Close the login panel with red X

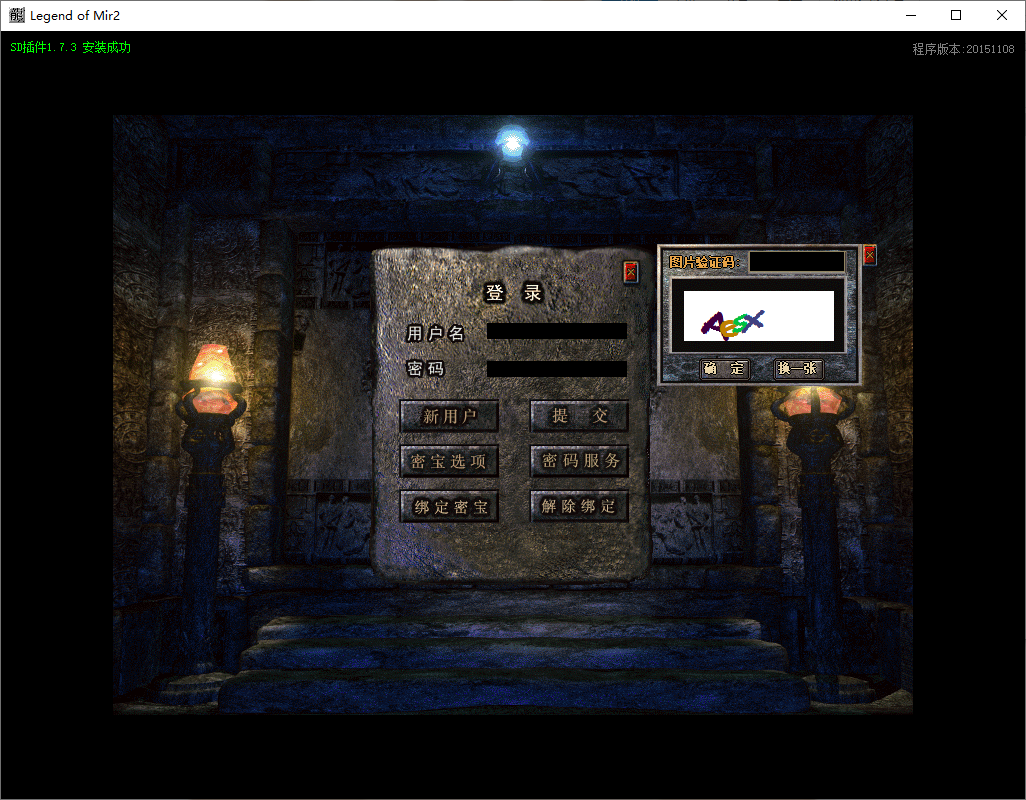tap(630, 272)
